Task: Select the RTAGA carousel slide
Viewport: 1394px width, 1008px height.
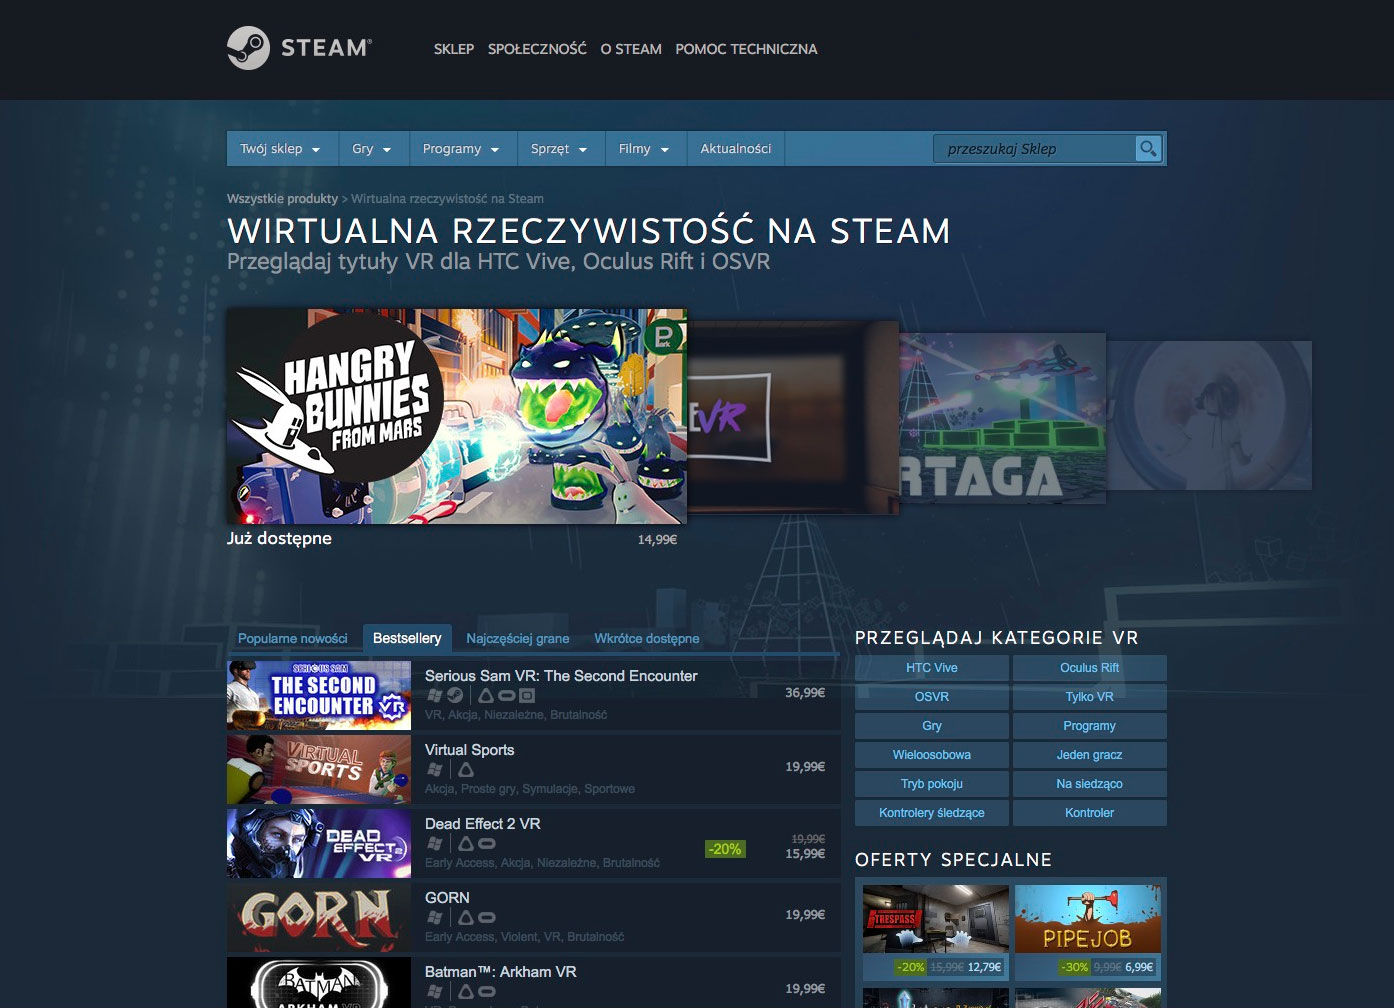Action: point(1002,417)
